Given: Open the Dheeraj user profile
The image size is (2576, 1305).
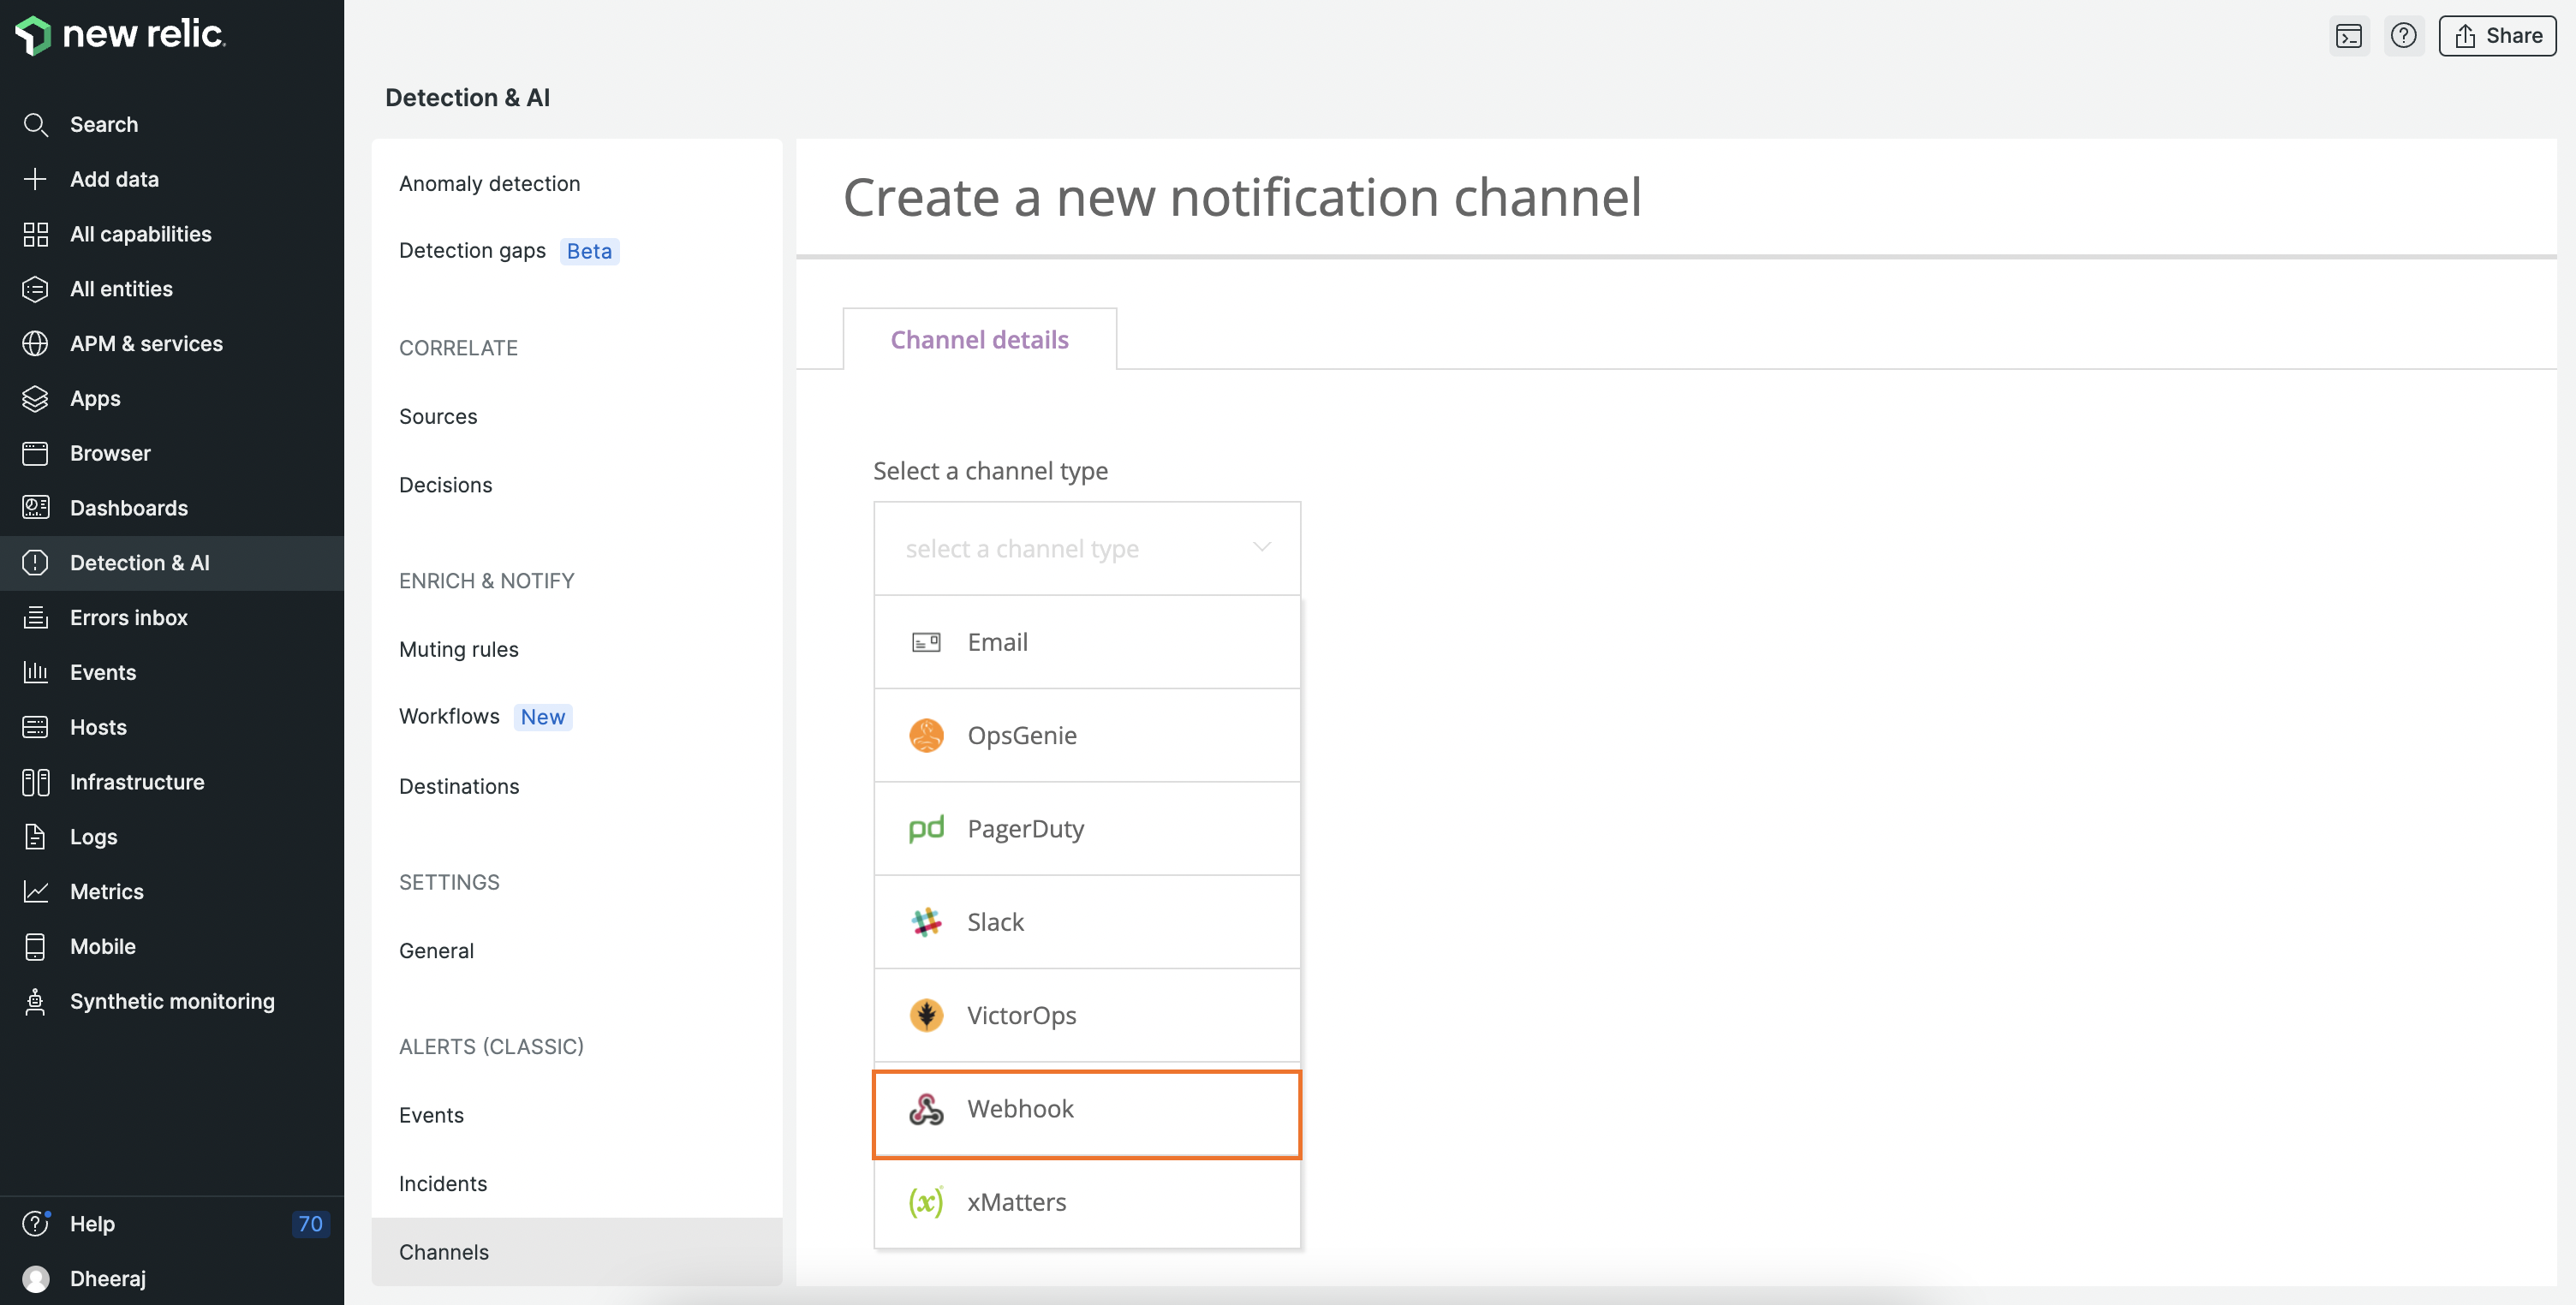Looking at the screenshot, I should point(107,1278).
